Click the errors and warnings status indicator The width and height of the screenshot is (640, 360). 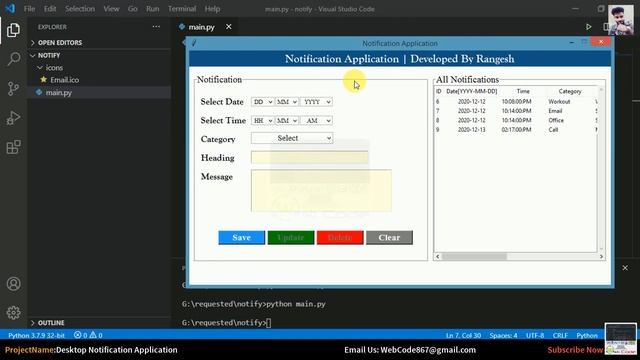(x=88, y=335)
